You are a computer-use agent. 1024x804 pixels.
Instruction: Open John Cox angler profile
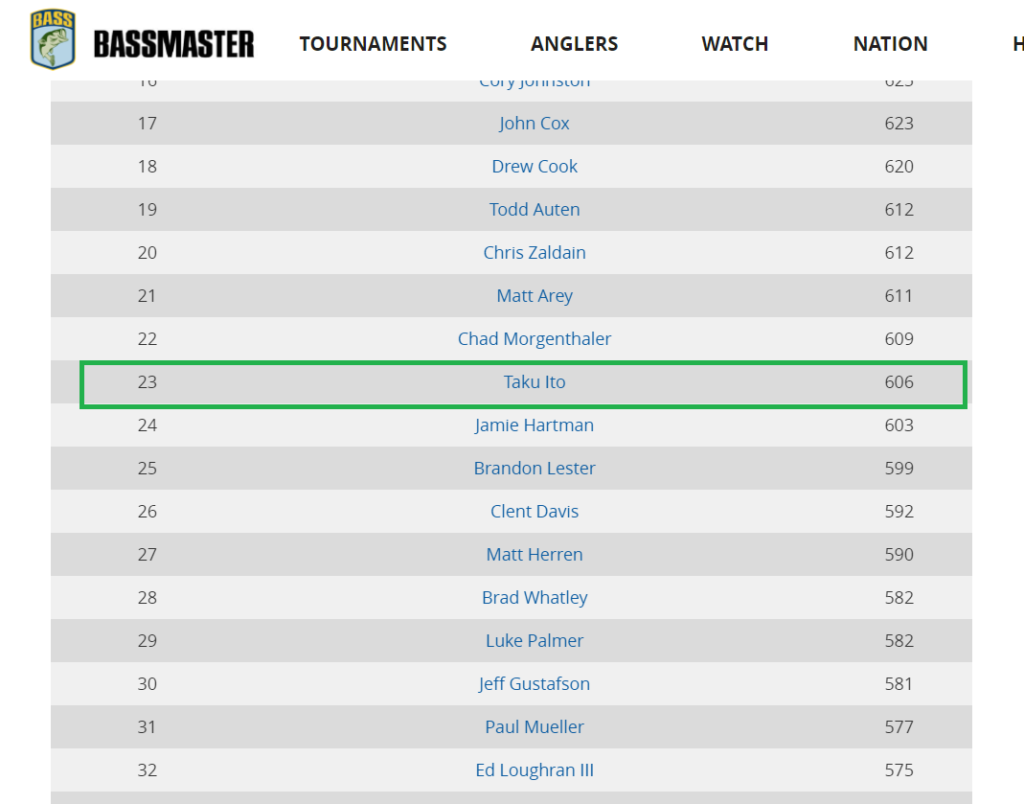[534, 123]
